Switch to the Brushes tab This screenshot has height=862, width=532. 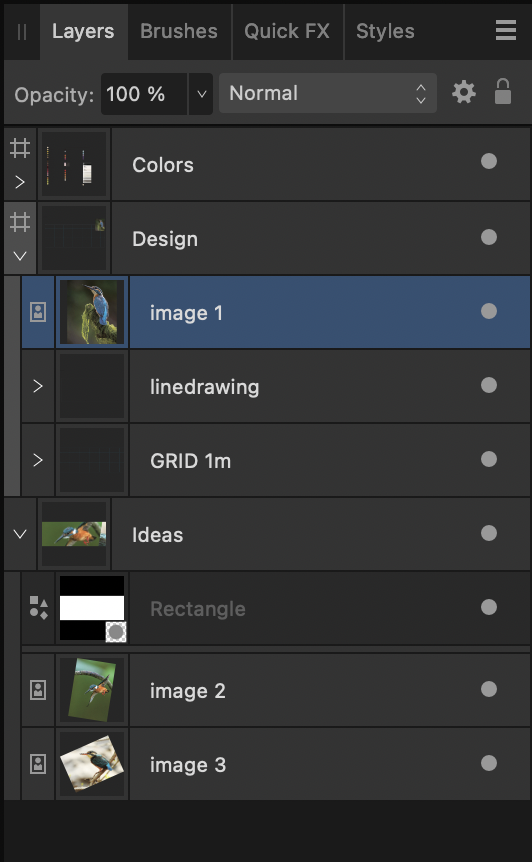coord(179,31)
